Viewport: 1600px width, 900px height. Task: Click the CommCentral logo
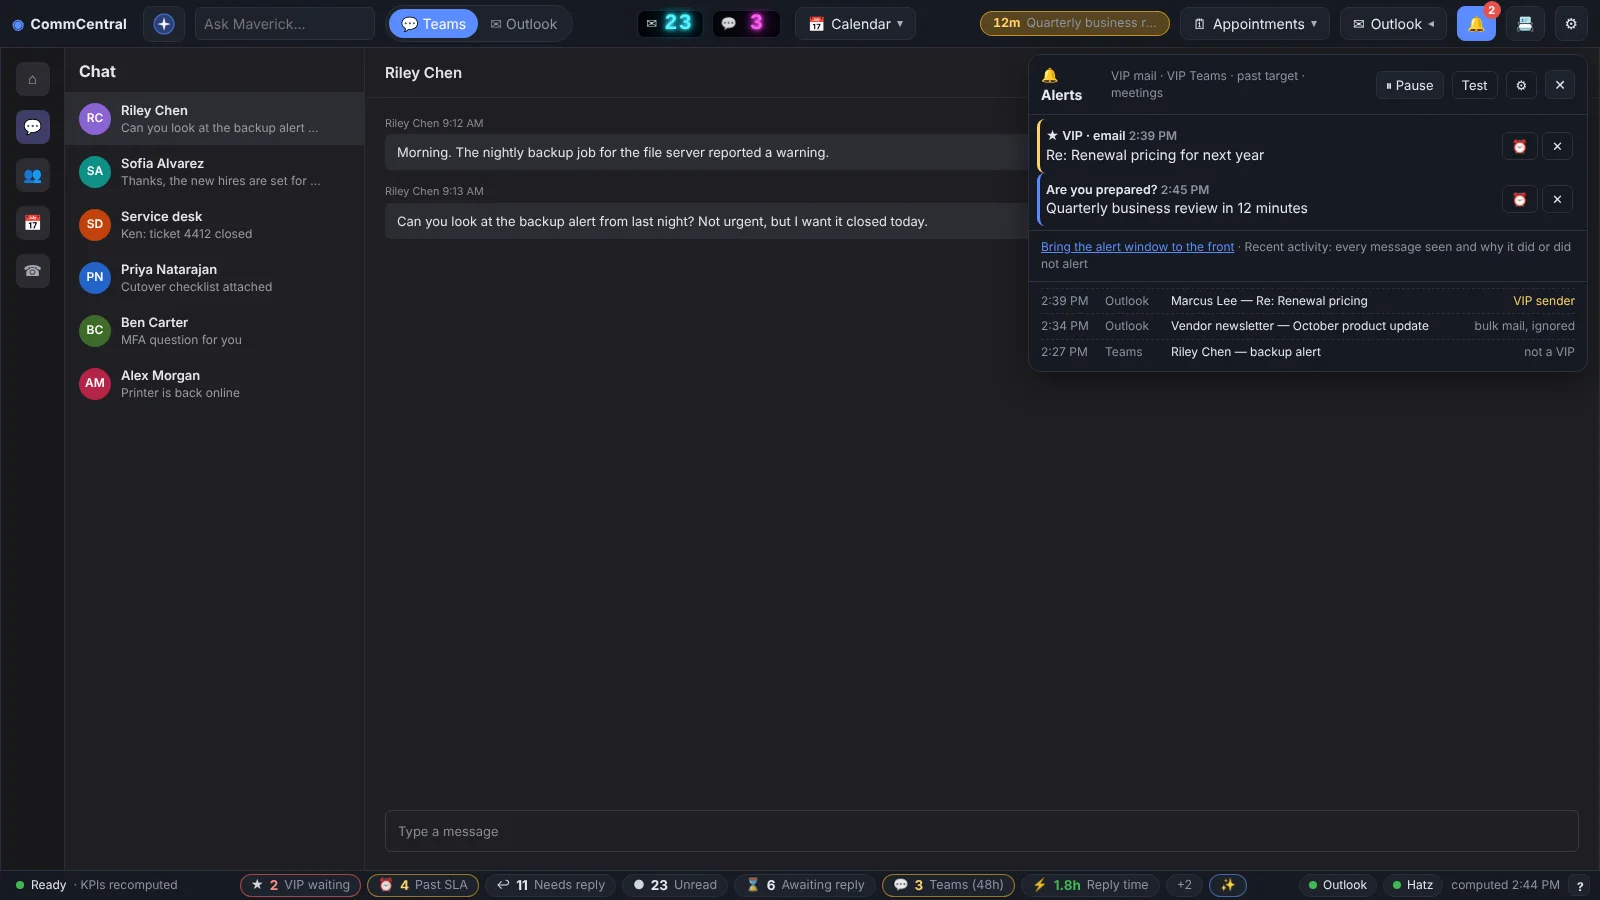pyautogui.click(x=69, y=24)
